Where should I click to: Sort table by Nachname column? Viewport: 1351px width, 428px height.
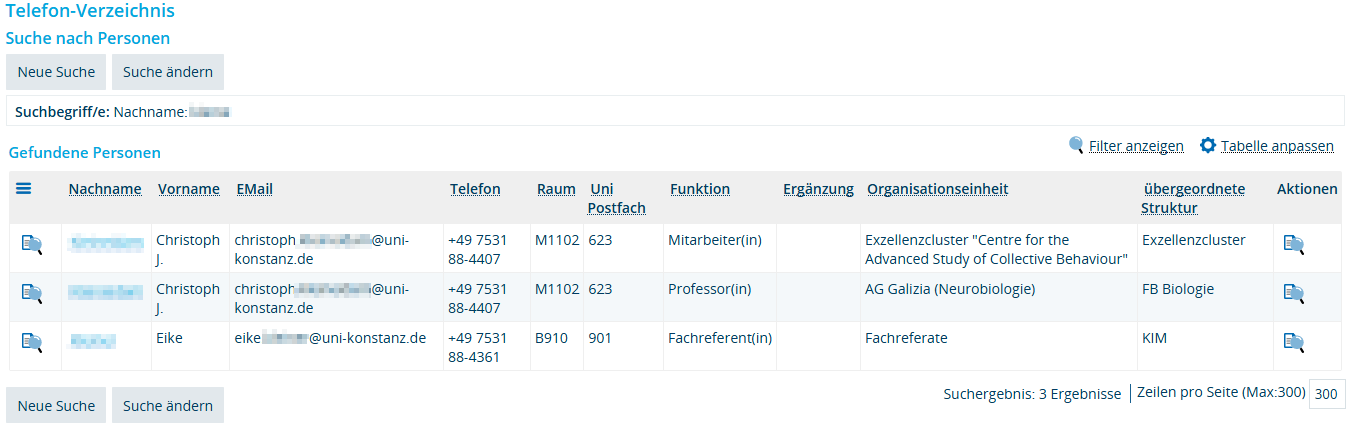pyautogui.click(x=105, y=189)
